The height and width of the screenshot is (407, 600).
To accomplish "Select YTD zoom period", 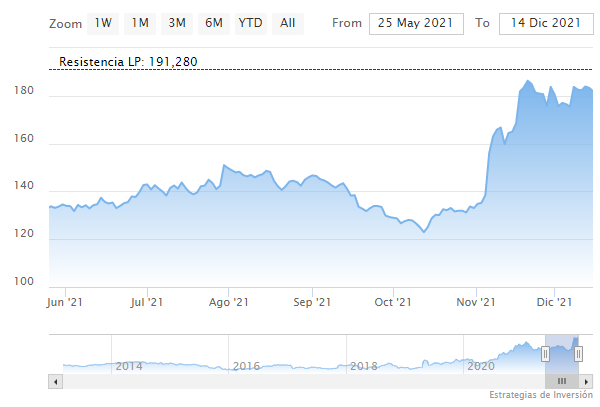I will (x=251, y=22).
